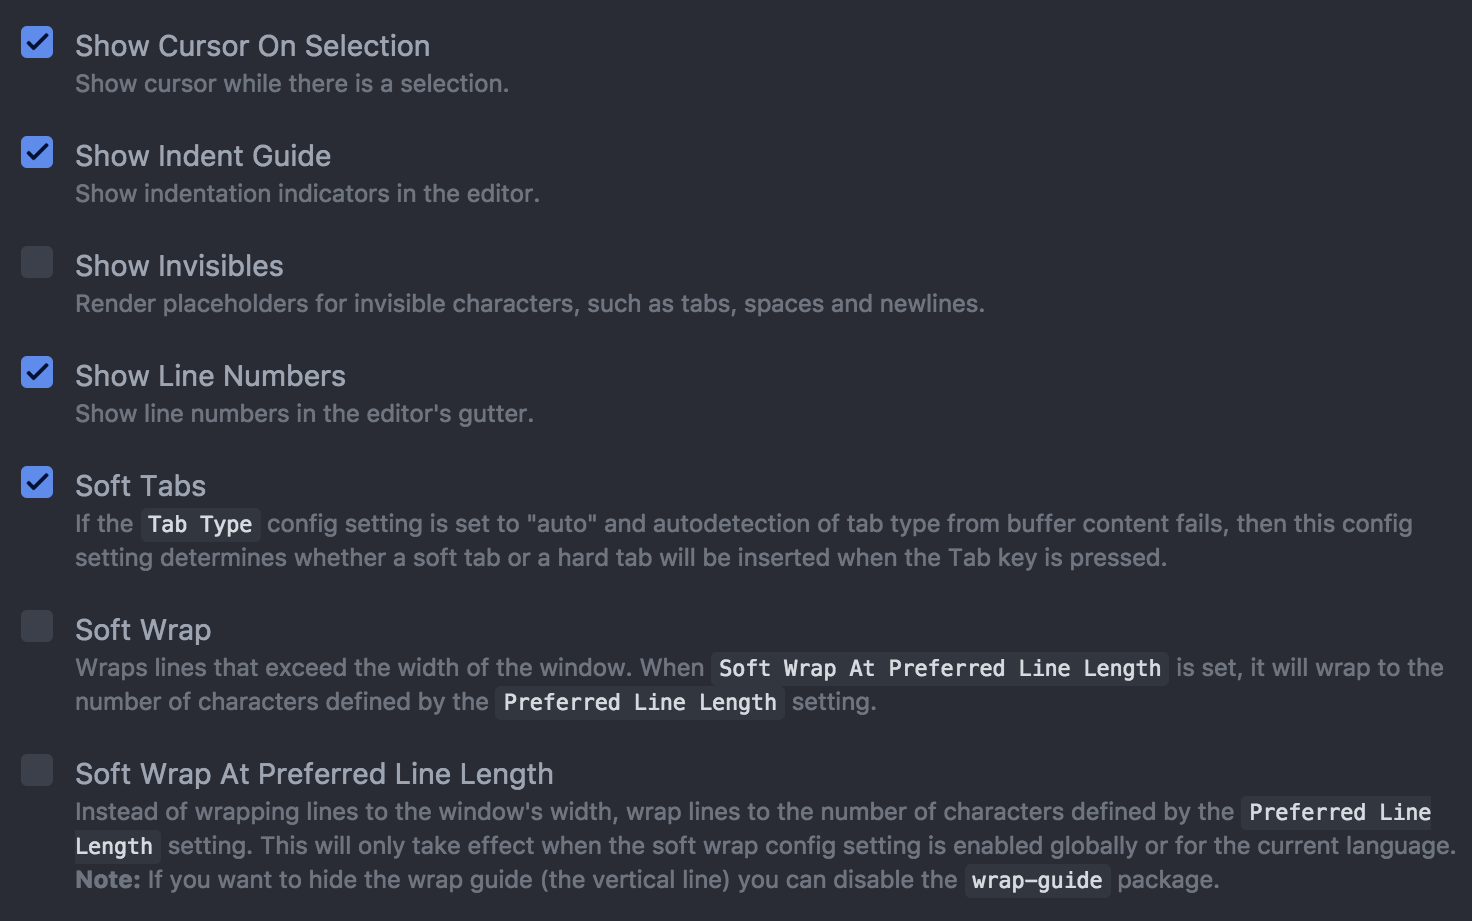Click the bold Note: text
This screenshot has width=1472, height=921.
click(x=108, y=880)
